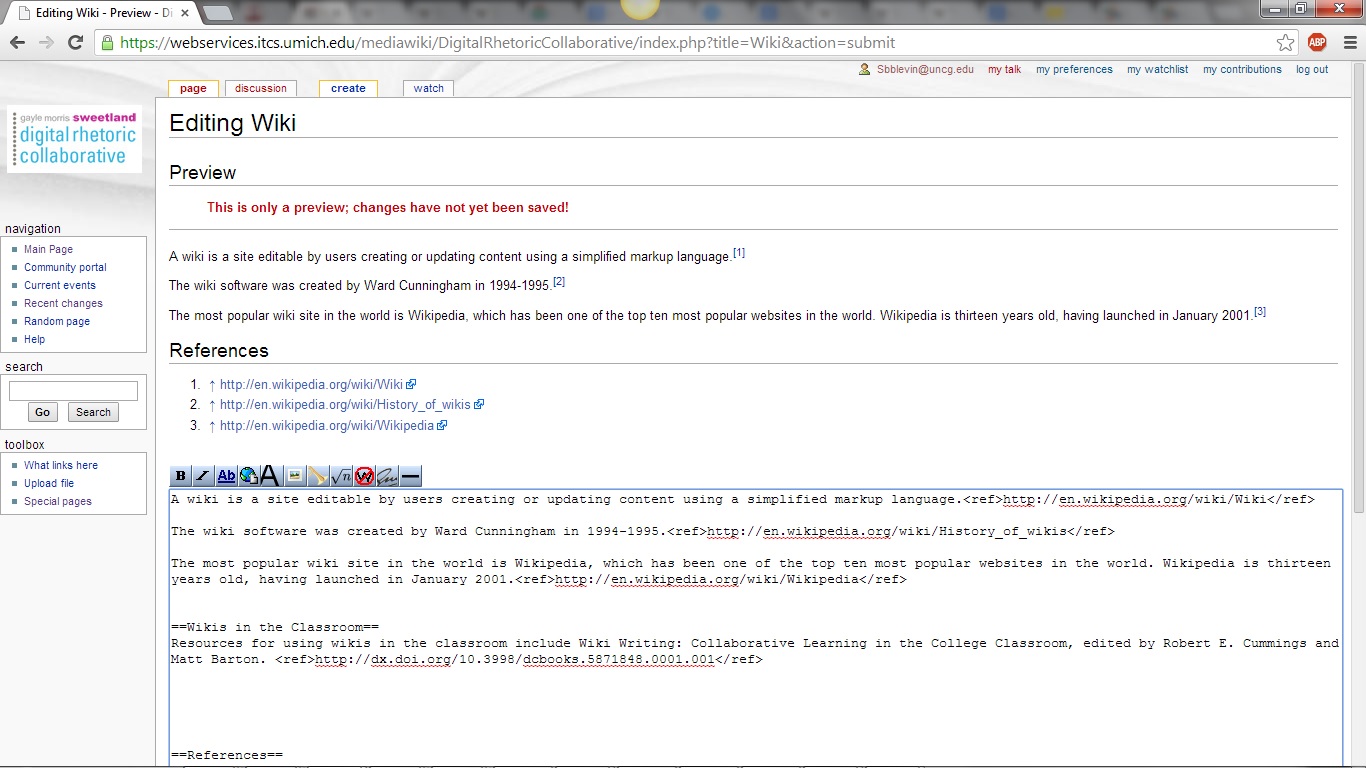Insert media file link trumpet icon
The image size is (1366, 768).
pos(318,476)
